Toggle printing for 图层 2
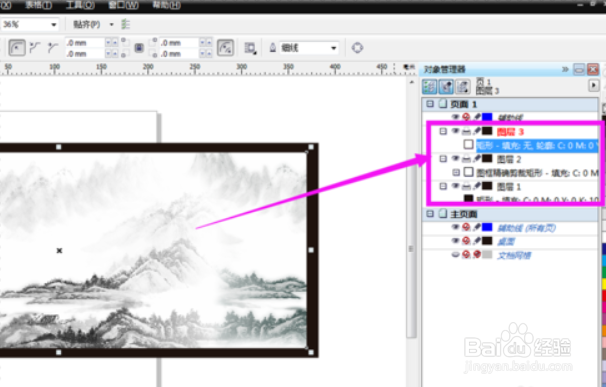The image size is (606, 387). tap(466, 159)
